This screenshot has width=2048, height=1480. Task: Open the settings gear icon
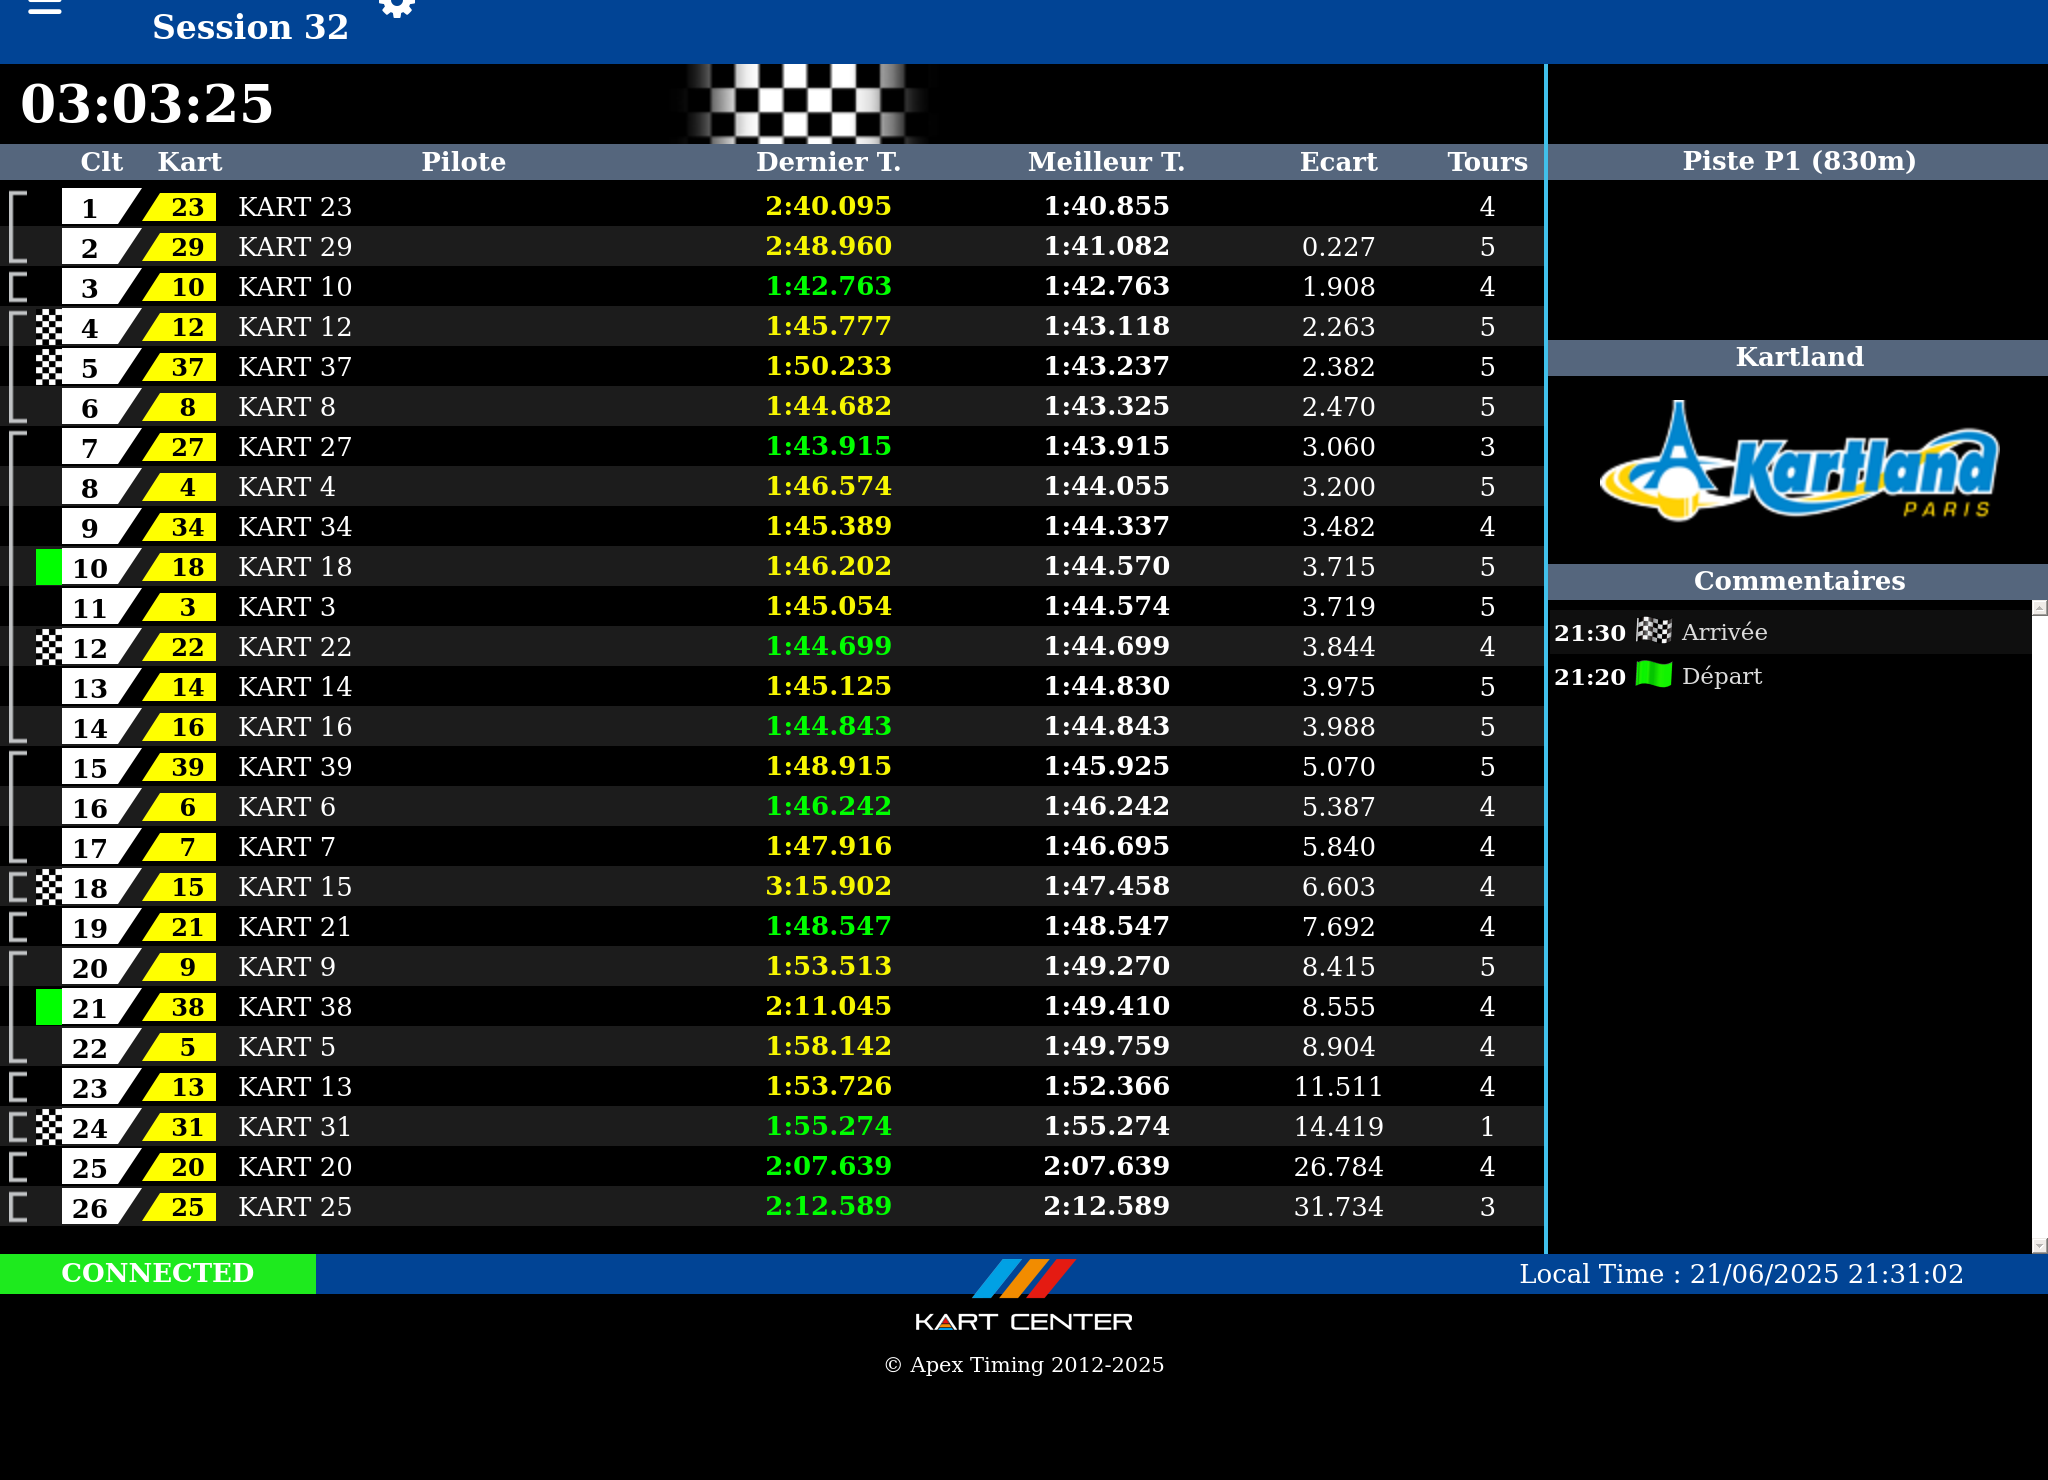tap(397, 8)
